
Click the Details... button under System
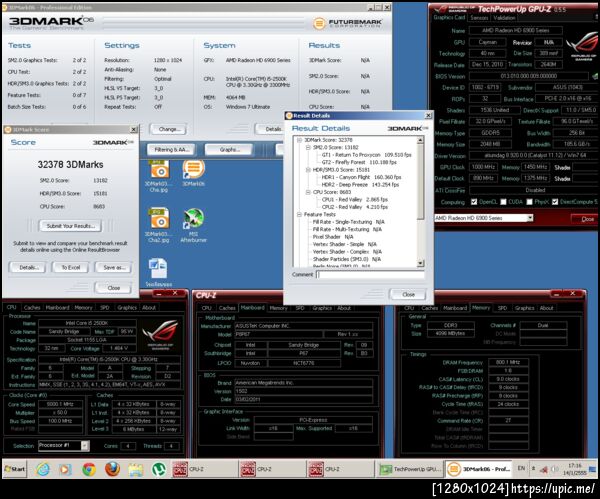269,129
